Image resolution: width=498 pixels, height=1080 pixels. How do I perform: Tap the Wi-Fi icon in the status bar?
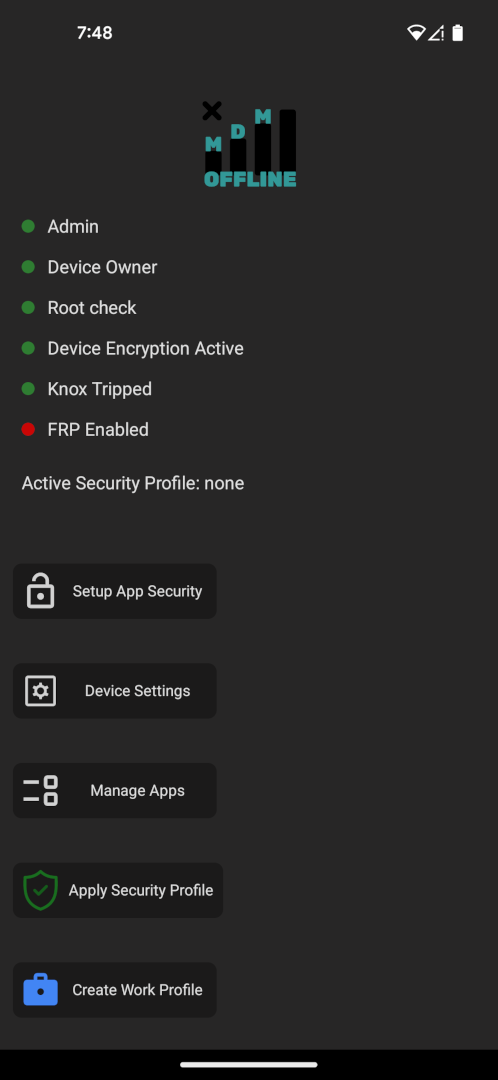416,32
